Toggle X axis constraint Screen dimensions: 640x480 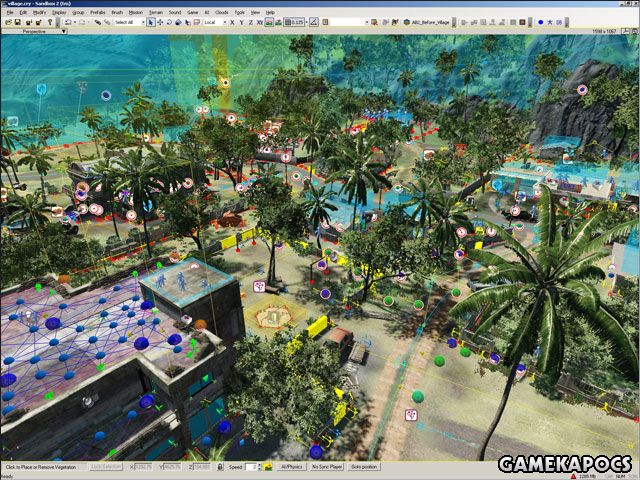pos(232,22)
